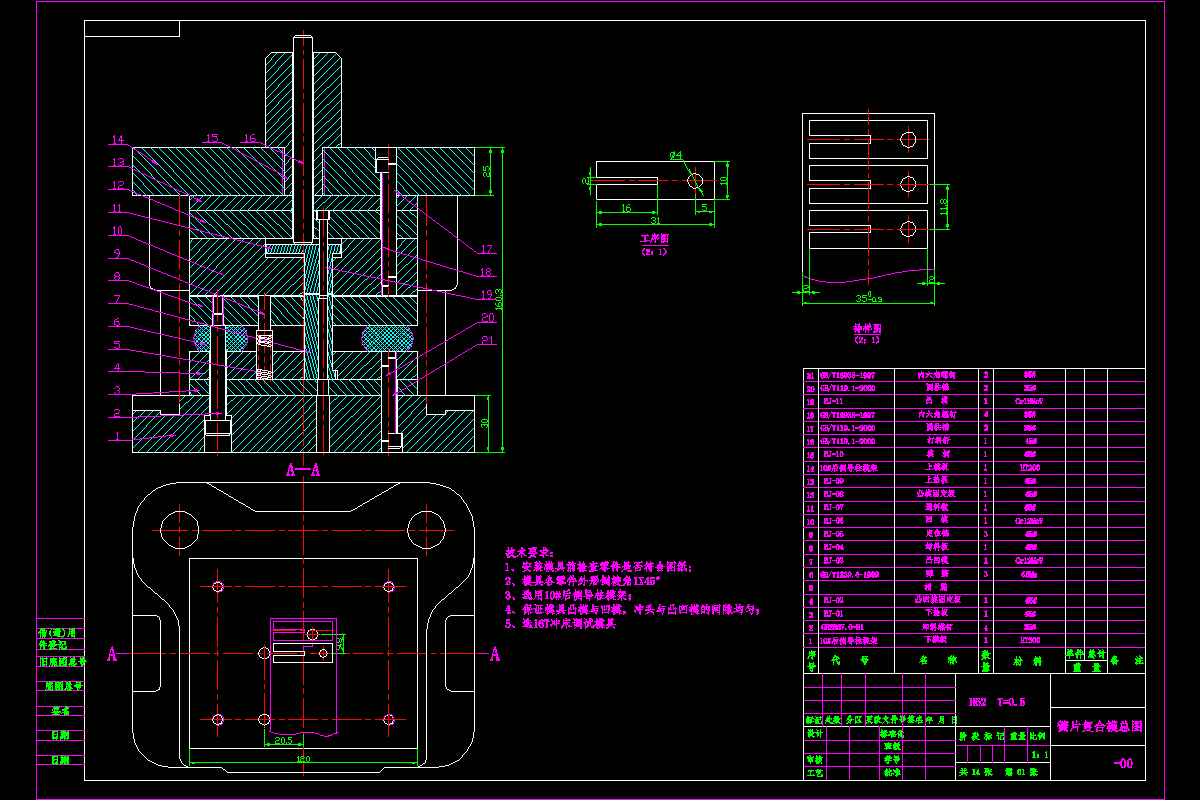Select technical requirement line 5 mentioning 16T
1200x800 pixels.
[x=561, y=622]
